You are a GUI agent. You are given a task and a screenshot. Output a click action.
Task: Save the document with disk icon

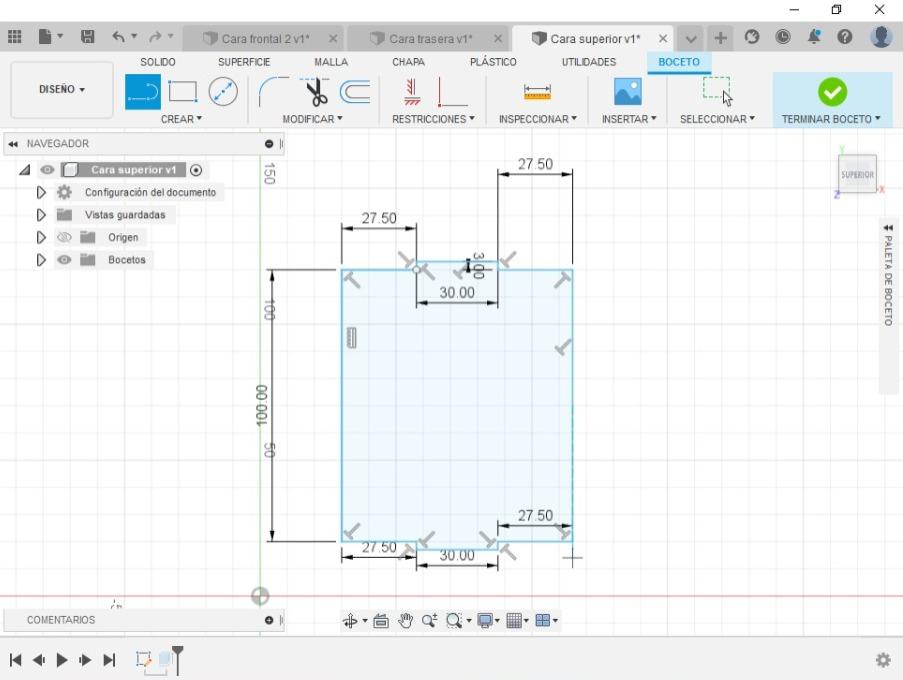tap(88, 37)
